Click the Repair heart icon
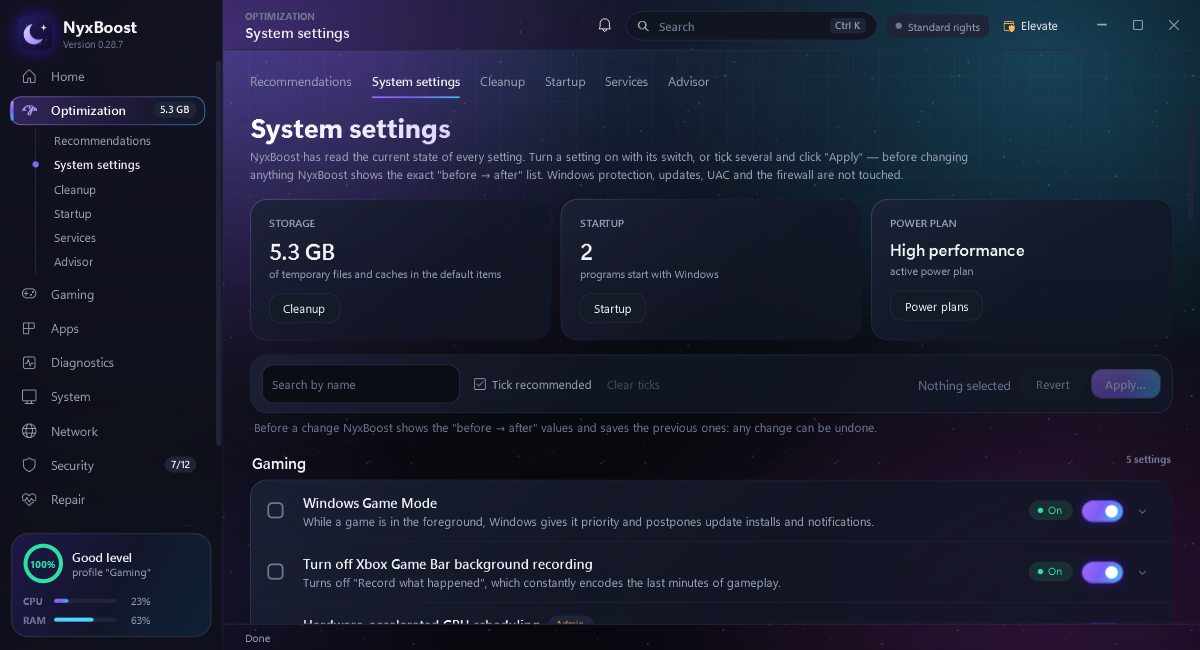1200x650 pixels. 30,499
